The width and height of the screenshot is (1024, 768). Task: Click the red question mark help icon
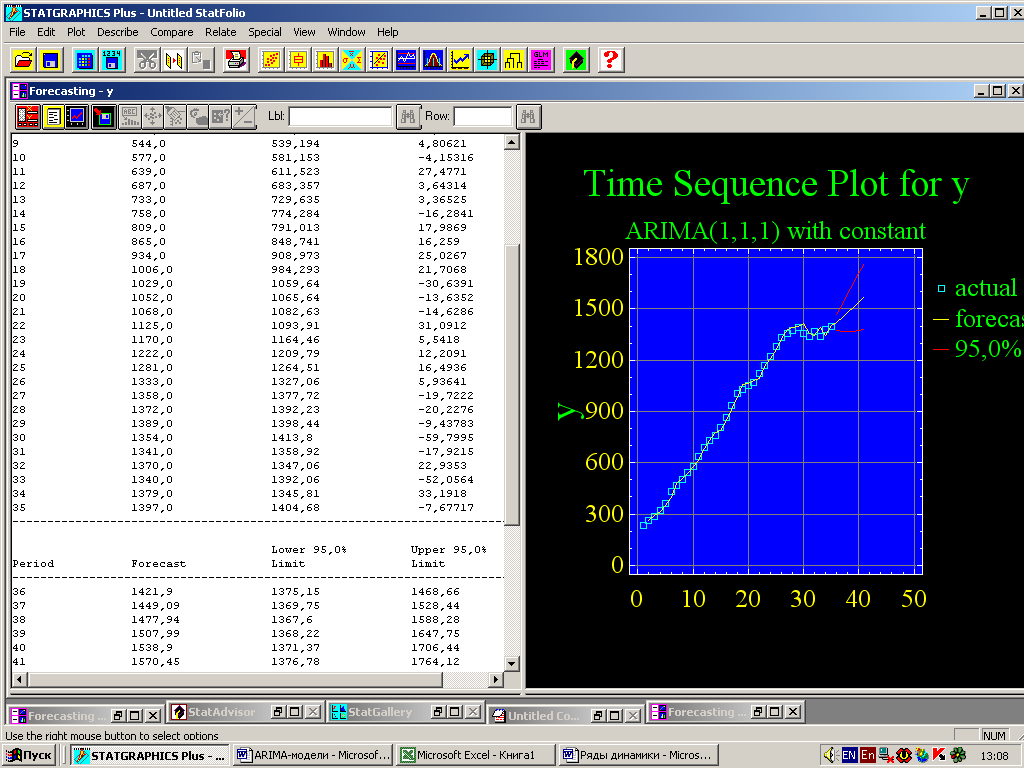(x=611, y=60)
